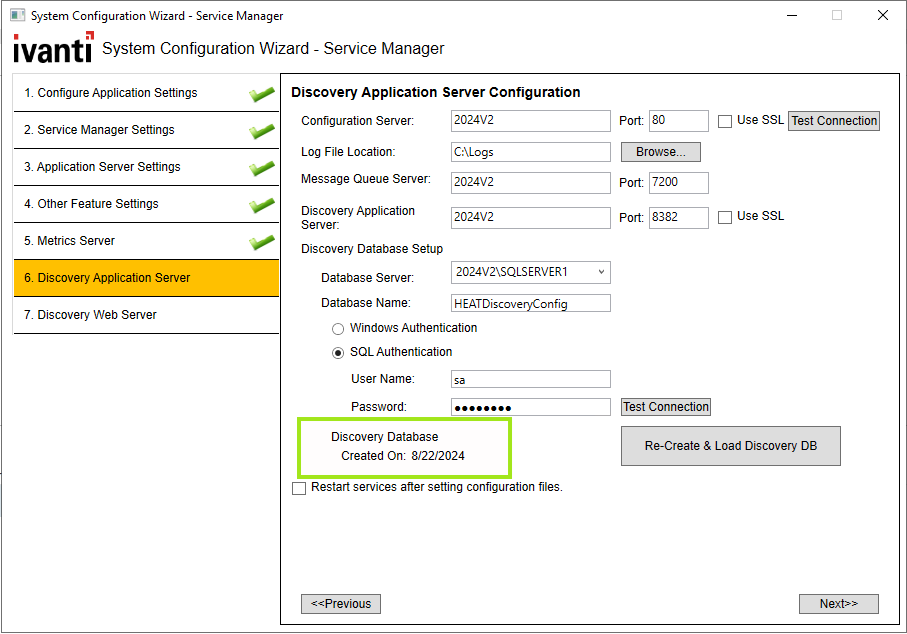The height and width of the screenshot is (634, 907).
Task: Click the green checkmark beside Configure Application Settings
Action: point(262,94)
